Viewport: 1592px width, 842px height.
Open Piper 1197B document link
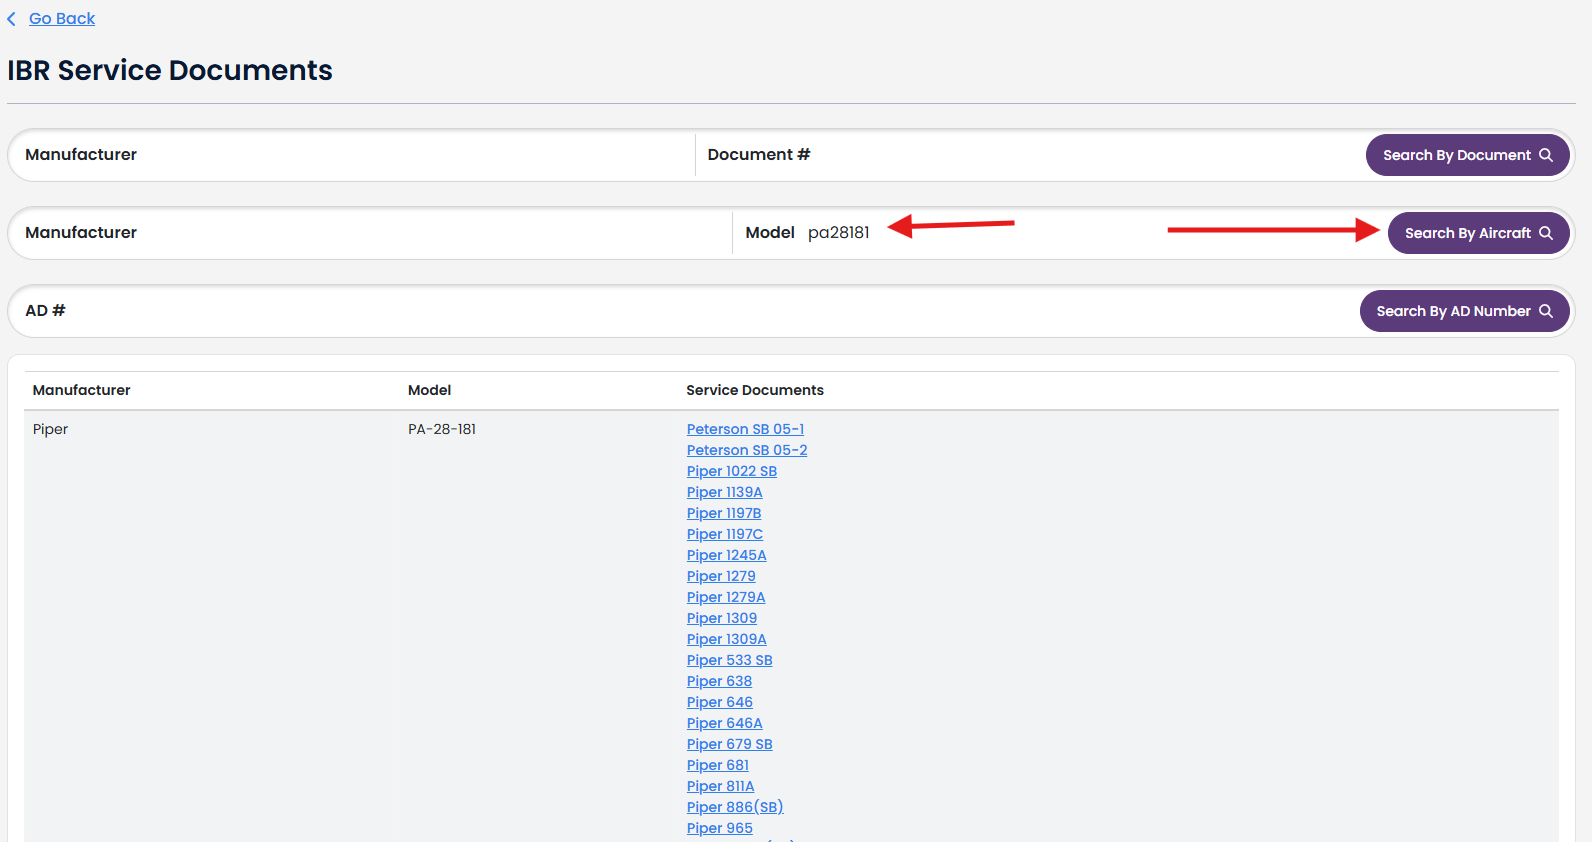click(724, 513)
